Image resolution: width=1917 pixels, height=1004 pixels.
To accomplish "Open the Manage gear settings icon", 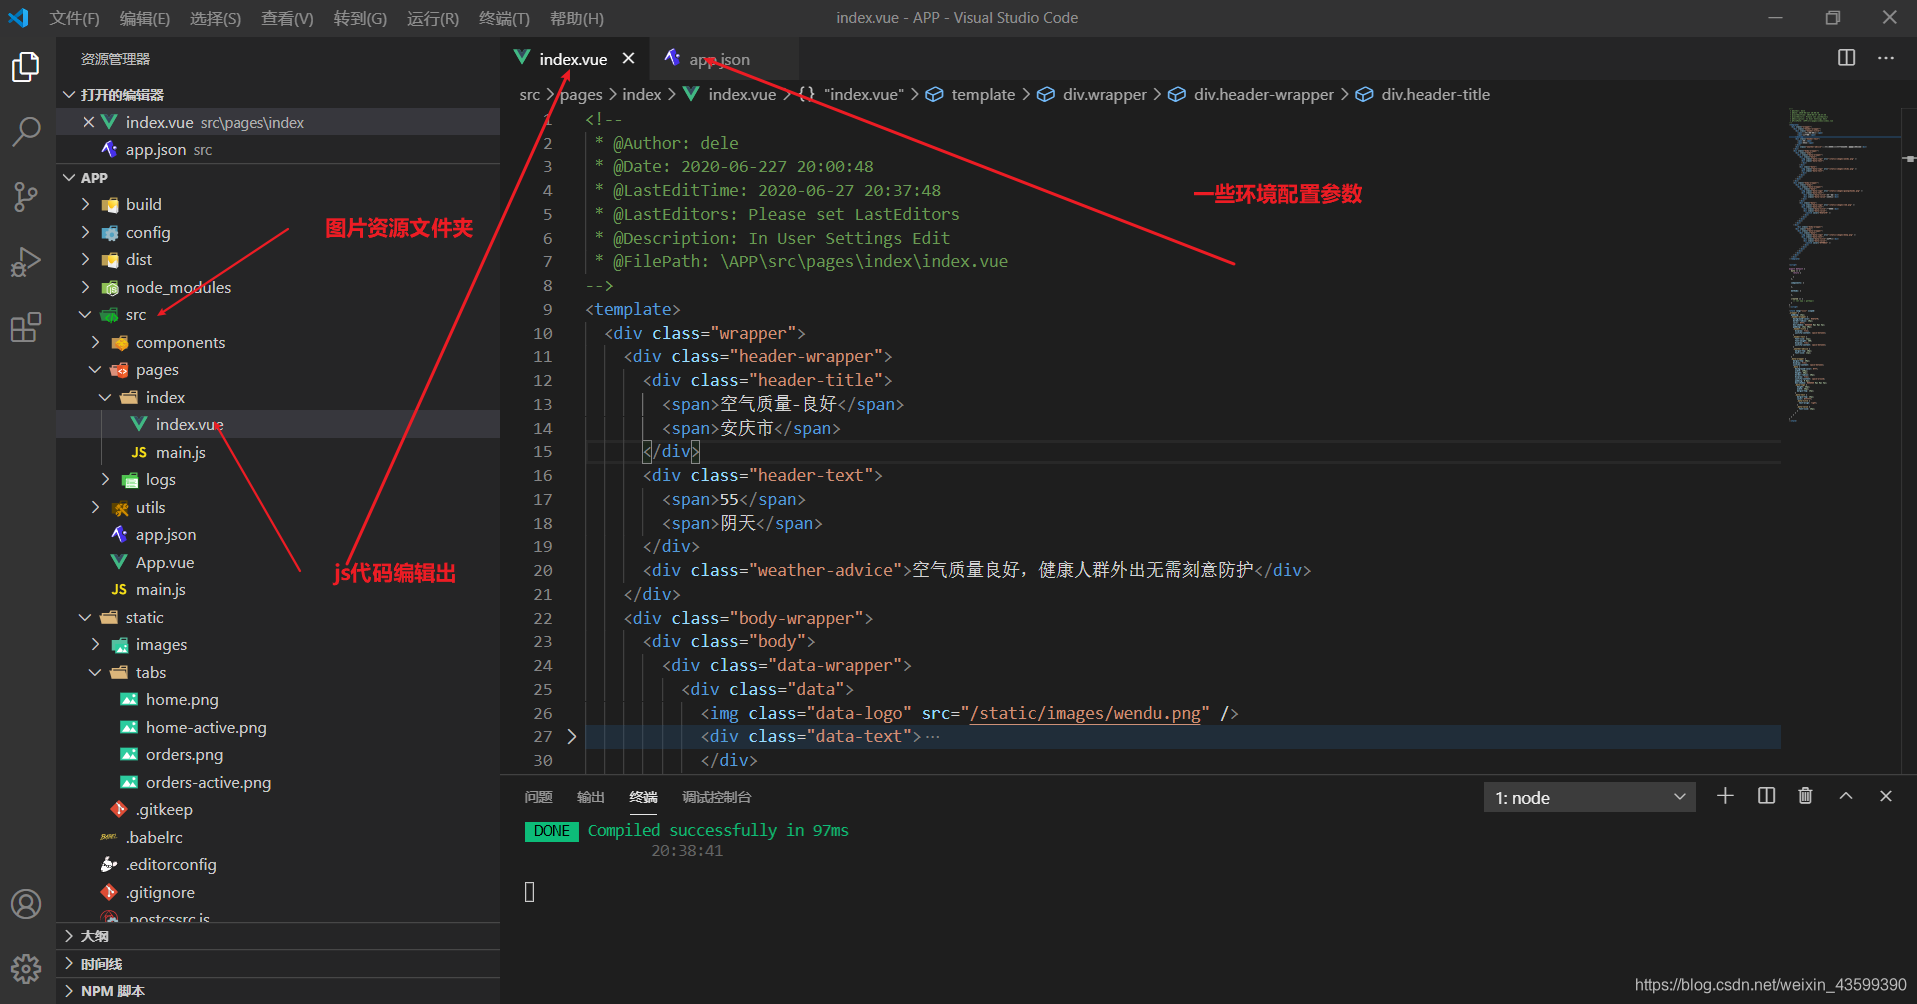I will click(26, 968).
